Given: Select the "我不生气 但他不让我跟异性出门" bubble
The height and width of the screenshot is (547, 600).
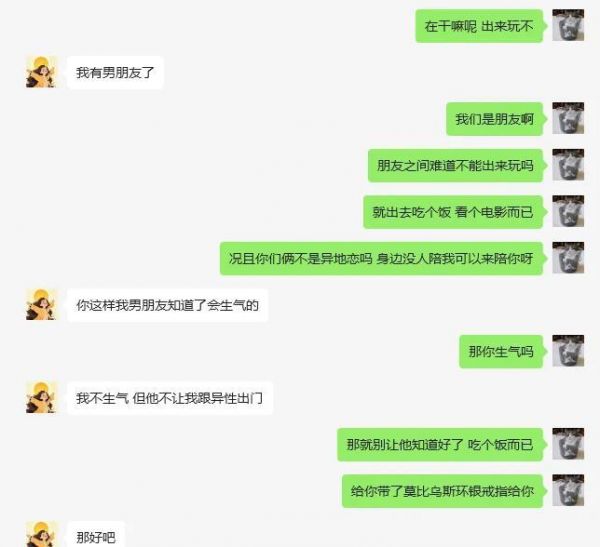Looking at the screenshot, I should pos(170,398).
